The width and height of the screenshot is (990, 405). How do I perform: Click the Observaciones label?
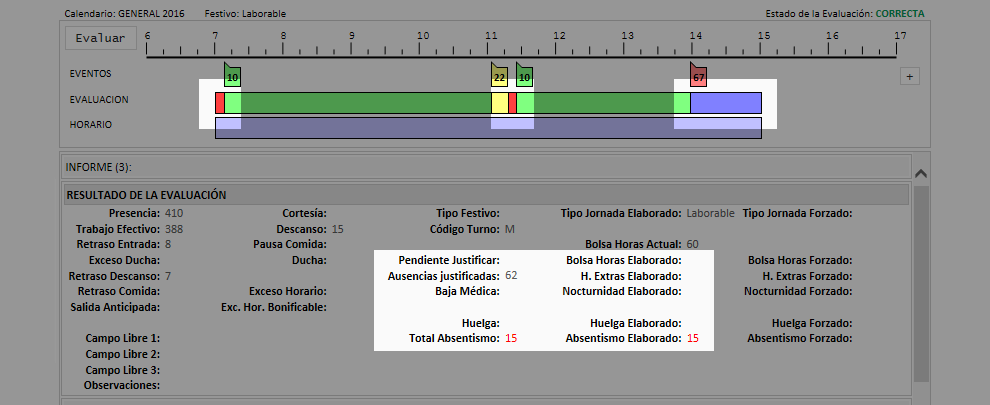point(122,385)
